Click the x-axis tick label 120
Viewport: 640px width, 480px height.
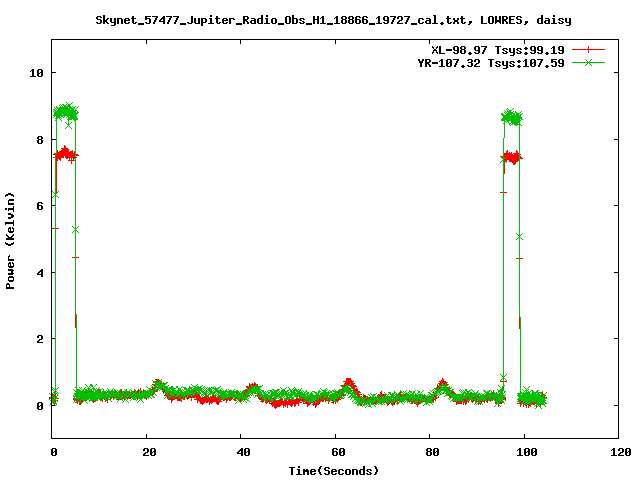(x=621, y=452)
